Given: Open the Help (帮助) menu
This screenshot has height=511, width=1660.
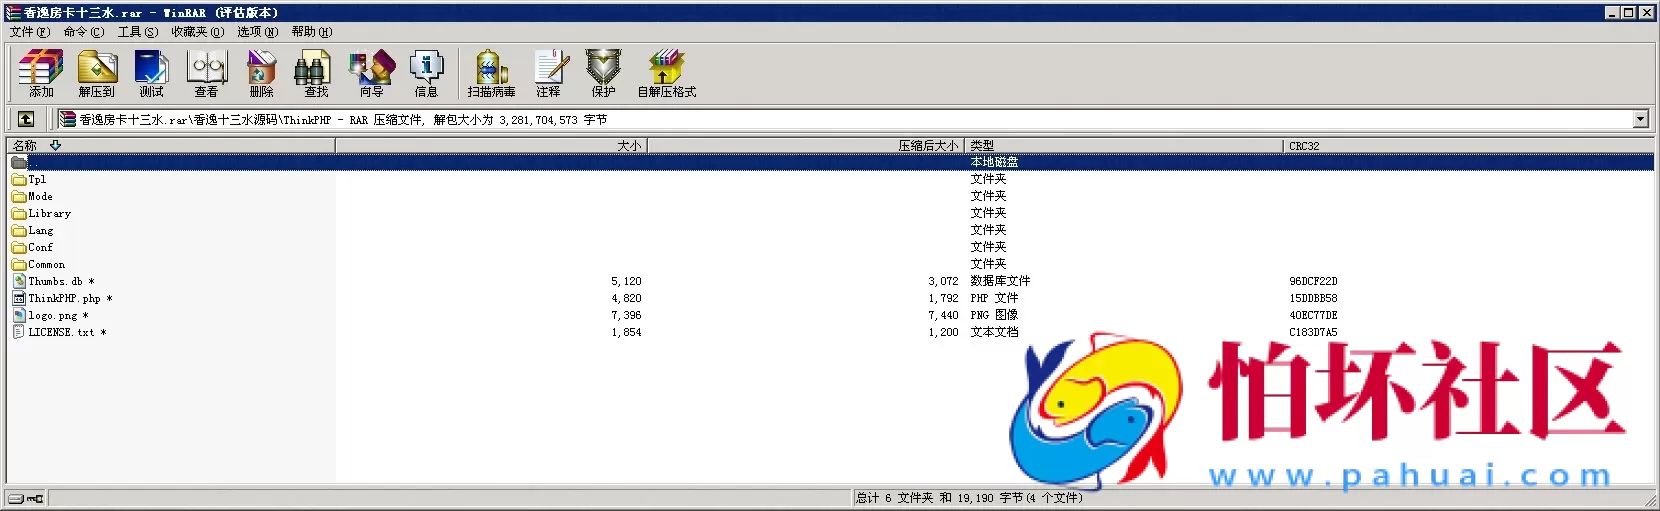Looking at the screenshot, I should pos(312,32).
